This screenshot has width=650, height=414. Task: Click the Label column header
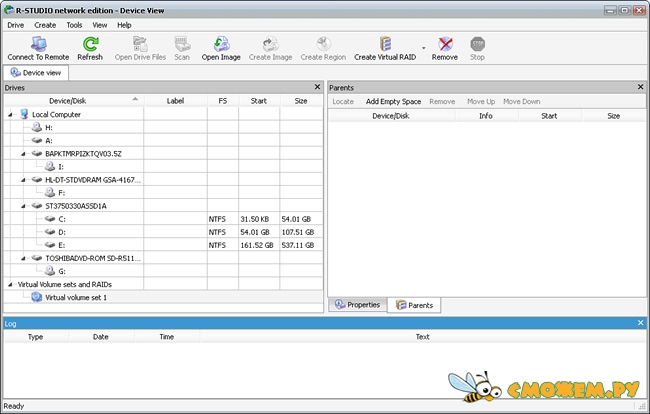175,101
